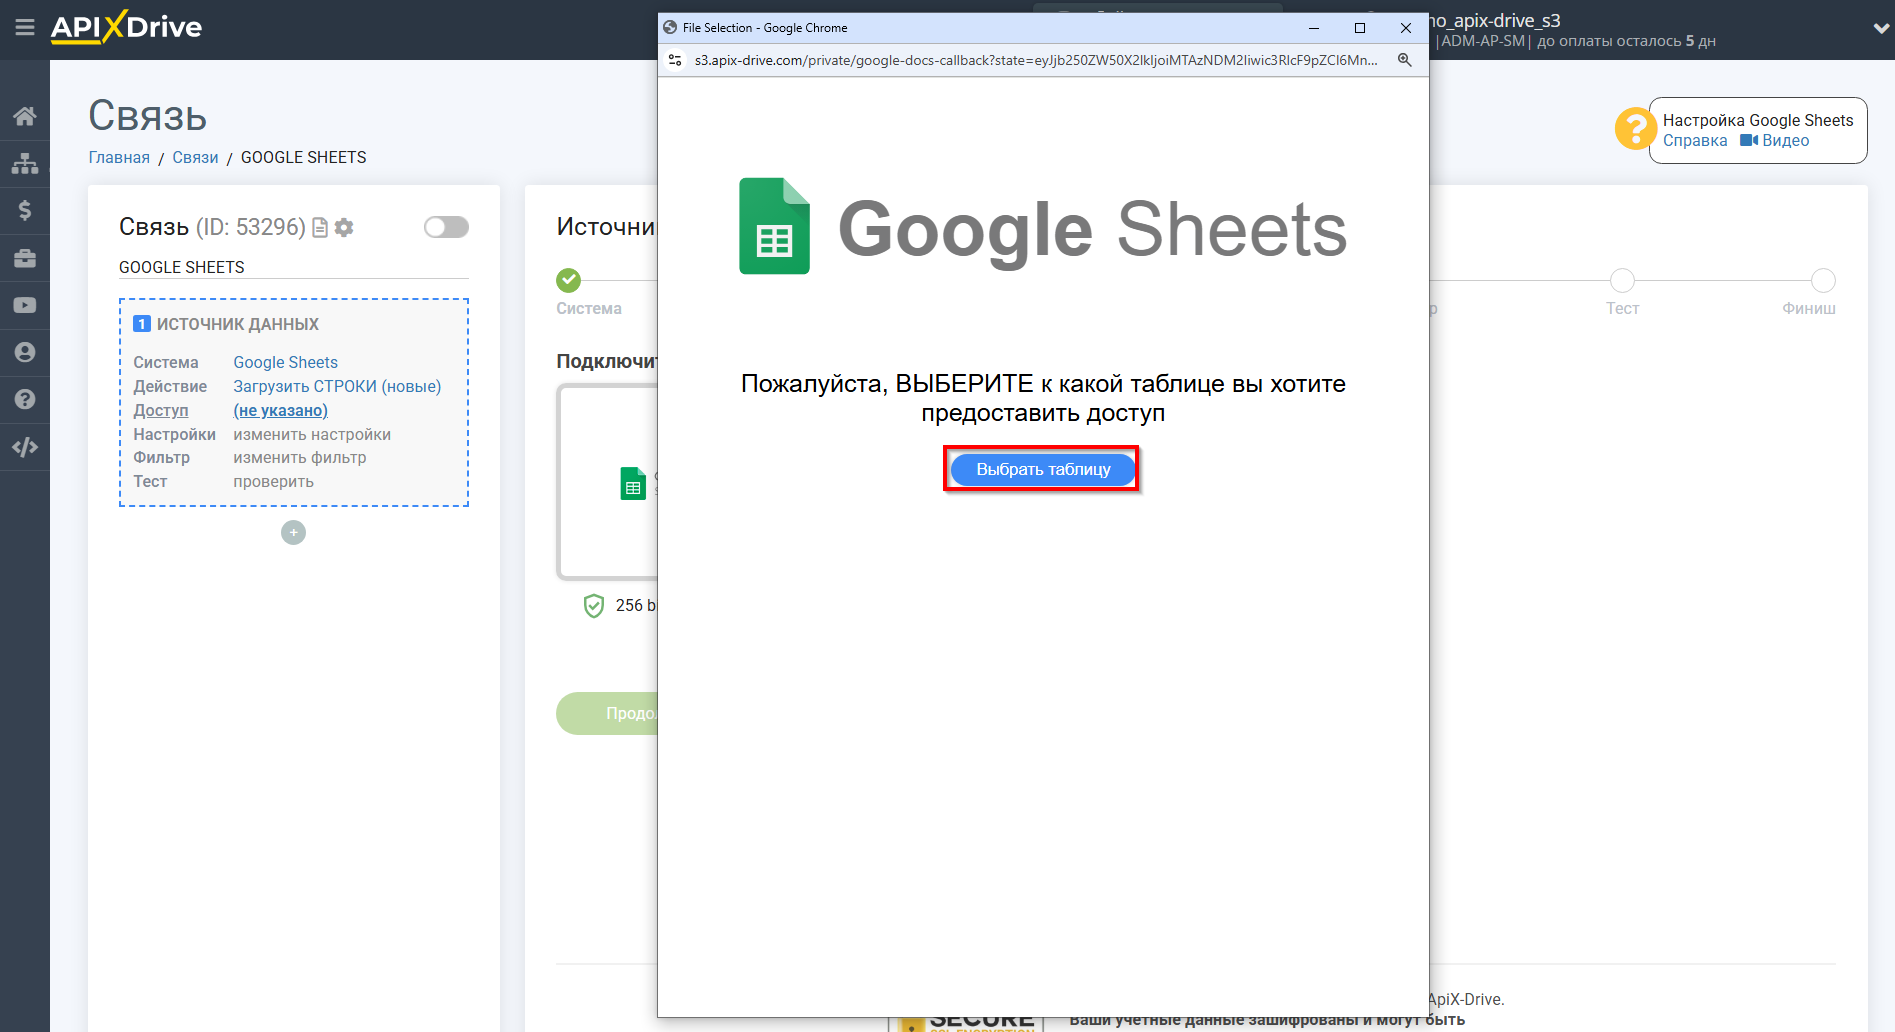Open the YouTube icon in the sidebar
Viewport: 1895px width, 1032px height.
pos(25,305)
